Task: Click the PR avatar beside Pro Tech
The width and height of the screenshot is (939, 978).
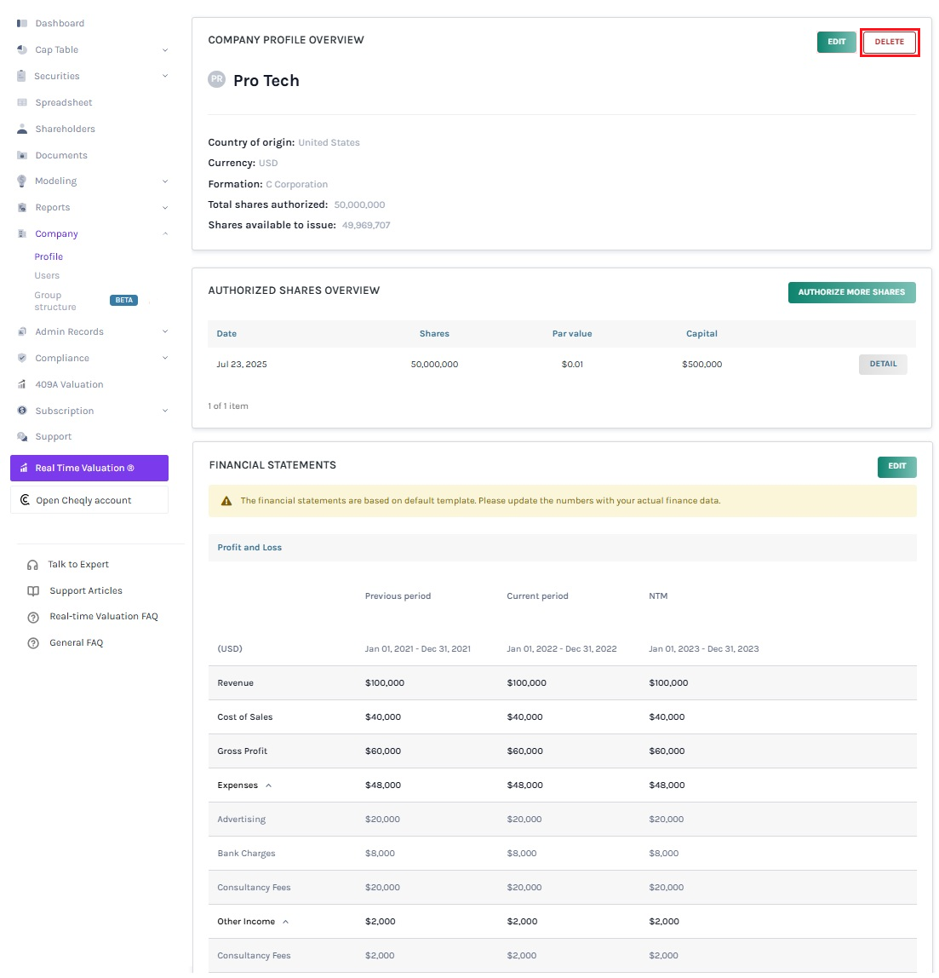Action: 217,79
